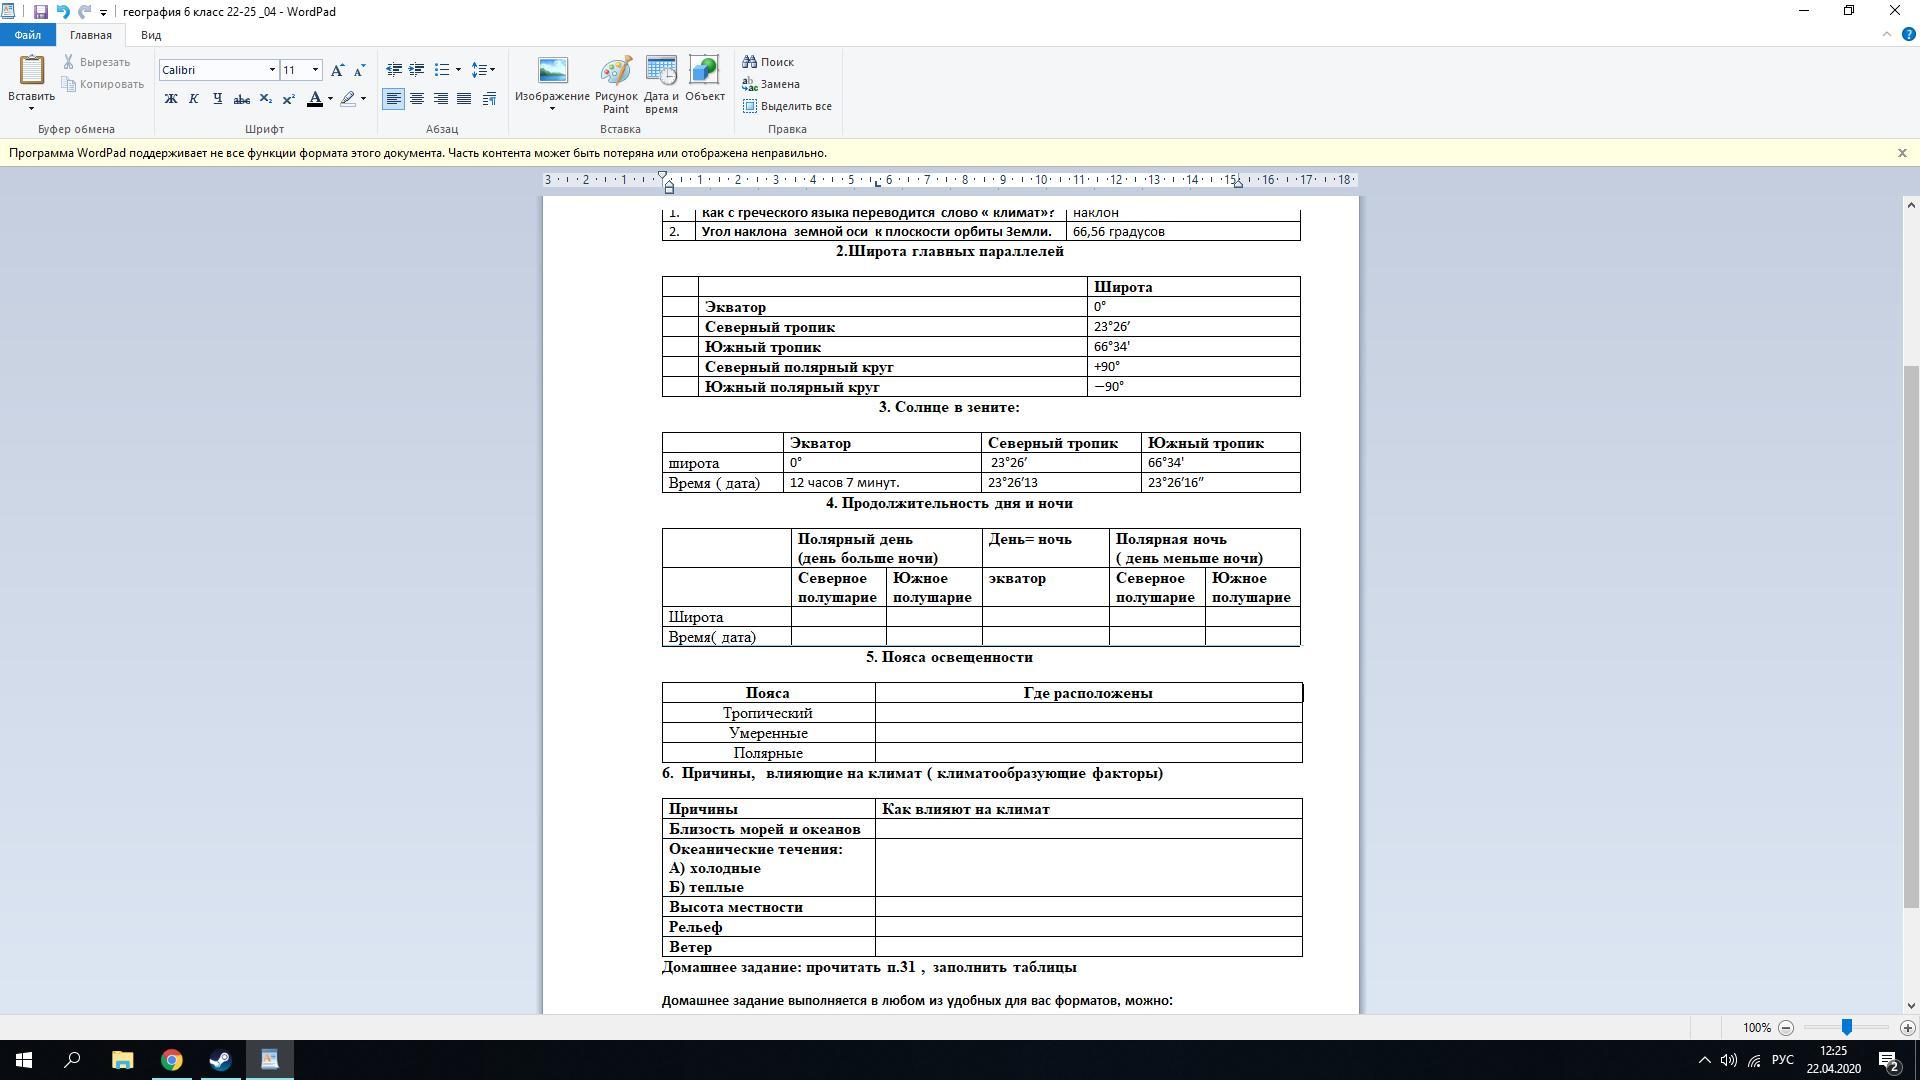
Task: Enable center text alignment
Action: click(417, 99)
